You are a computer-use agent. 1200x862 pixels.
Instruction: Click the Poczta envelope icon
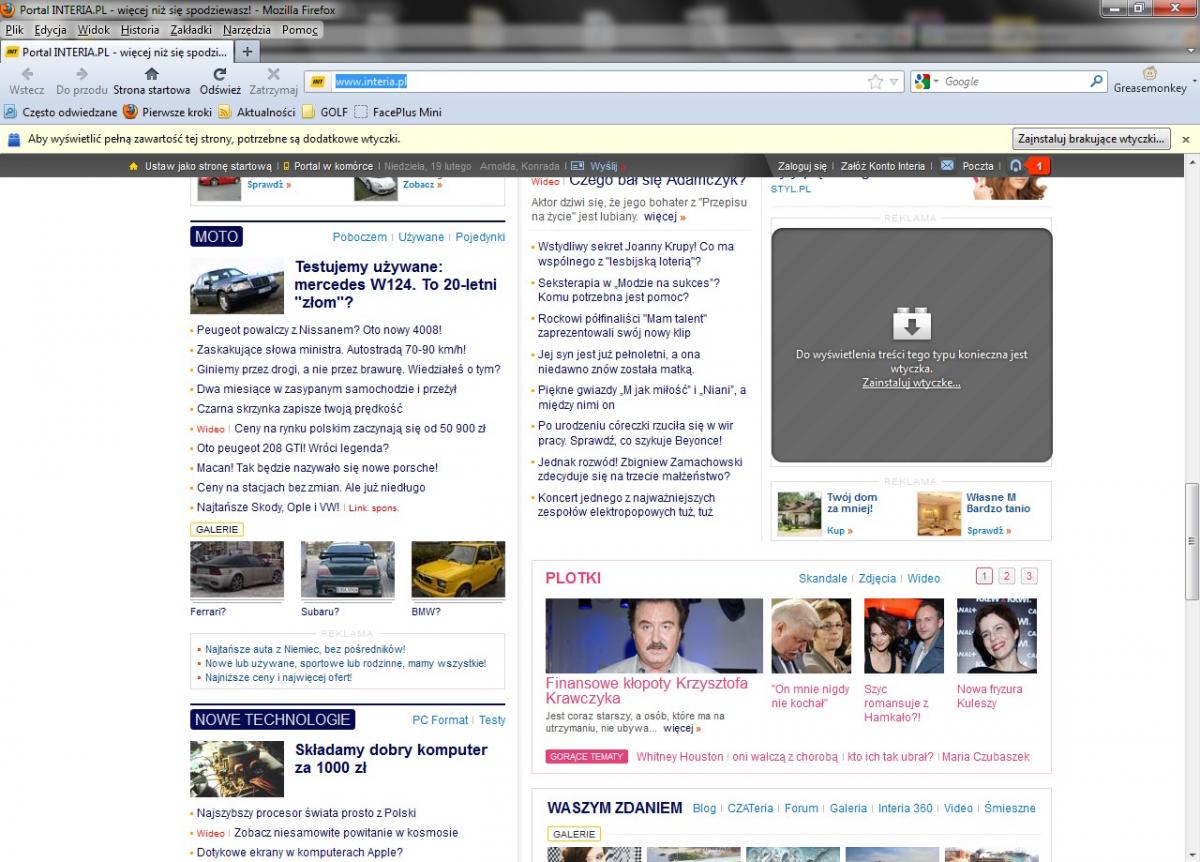click(x=947, y=166)
